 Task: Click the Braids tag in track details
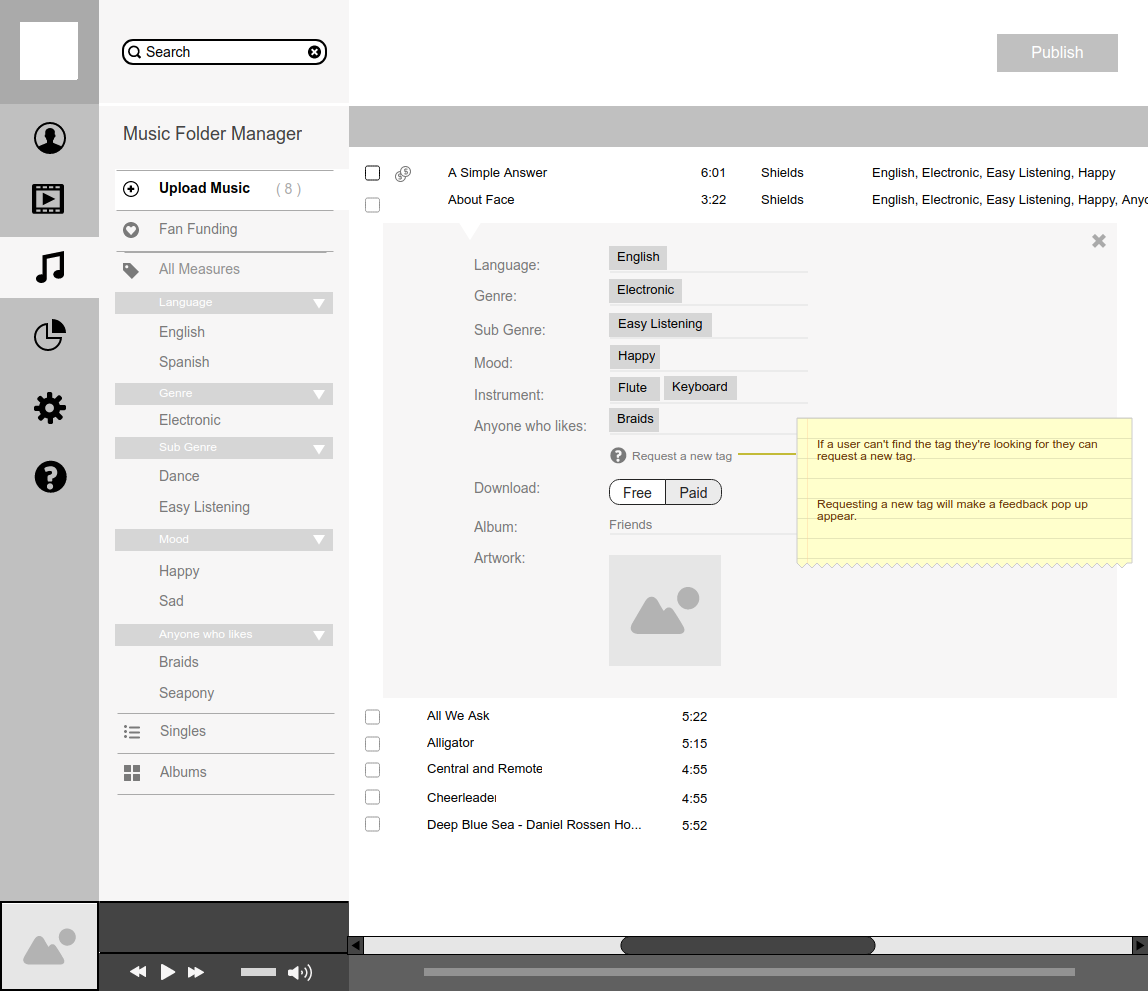pyautogui.click(x=634, y=419)
